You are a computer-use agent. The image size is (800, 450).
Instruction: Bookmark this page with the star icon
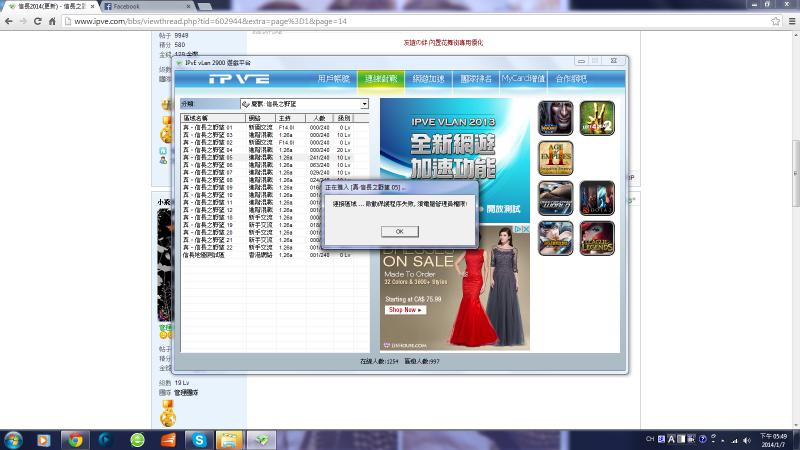pos(775,21)
